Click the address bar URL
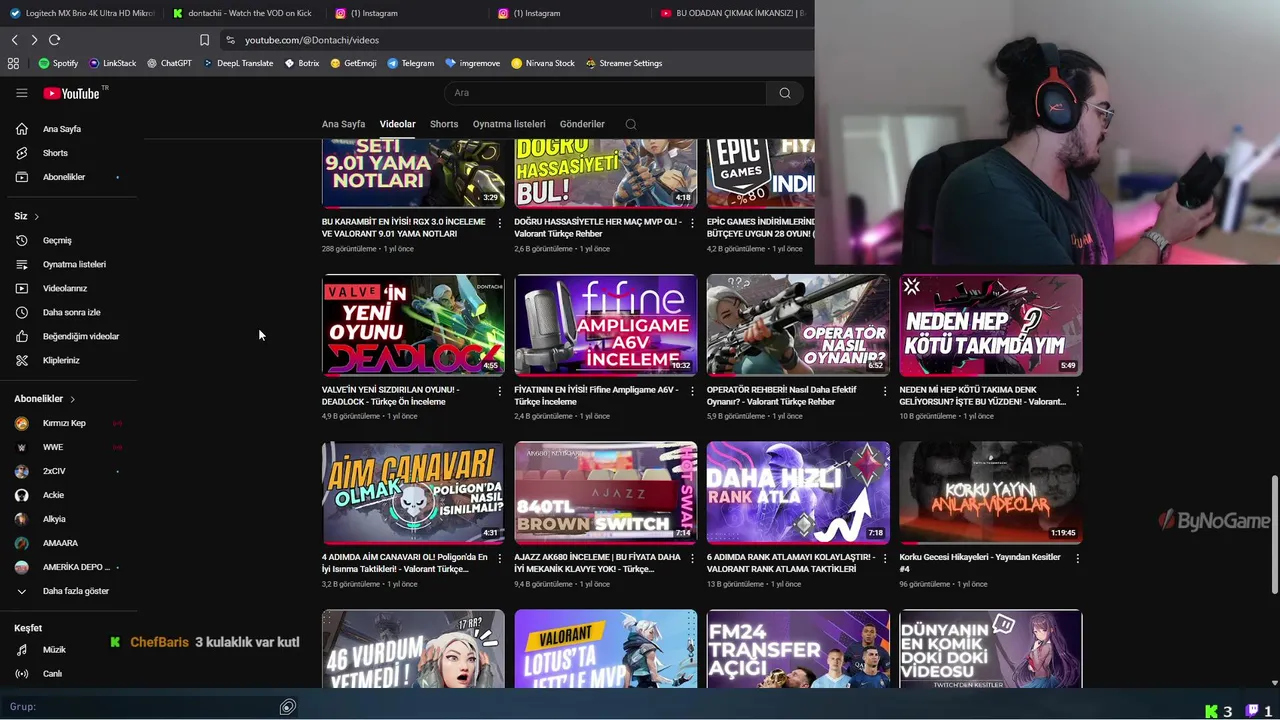 [x=312, y=40]
